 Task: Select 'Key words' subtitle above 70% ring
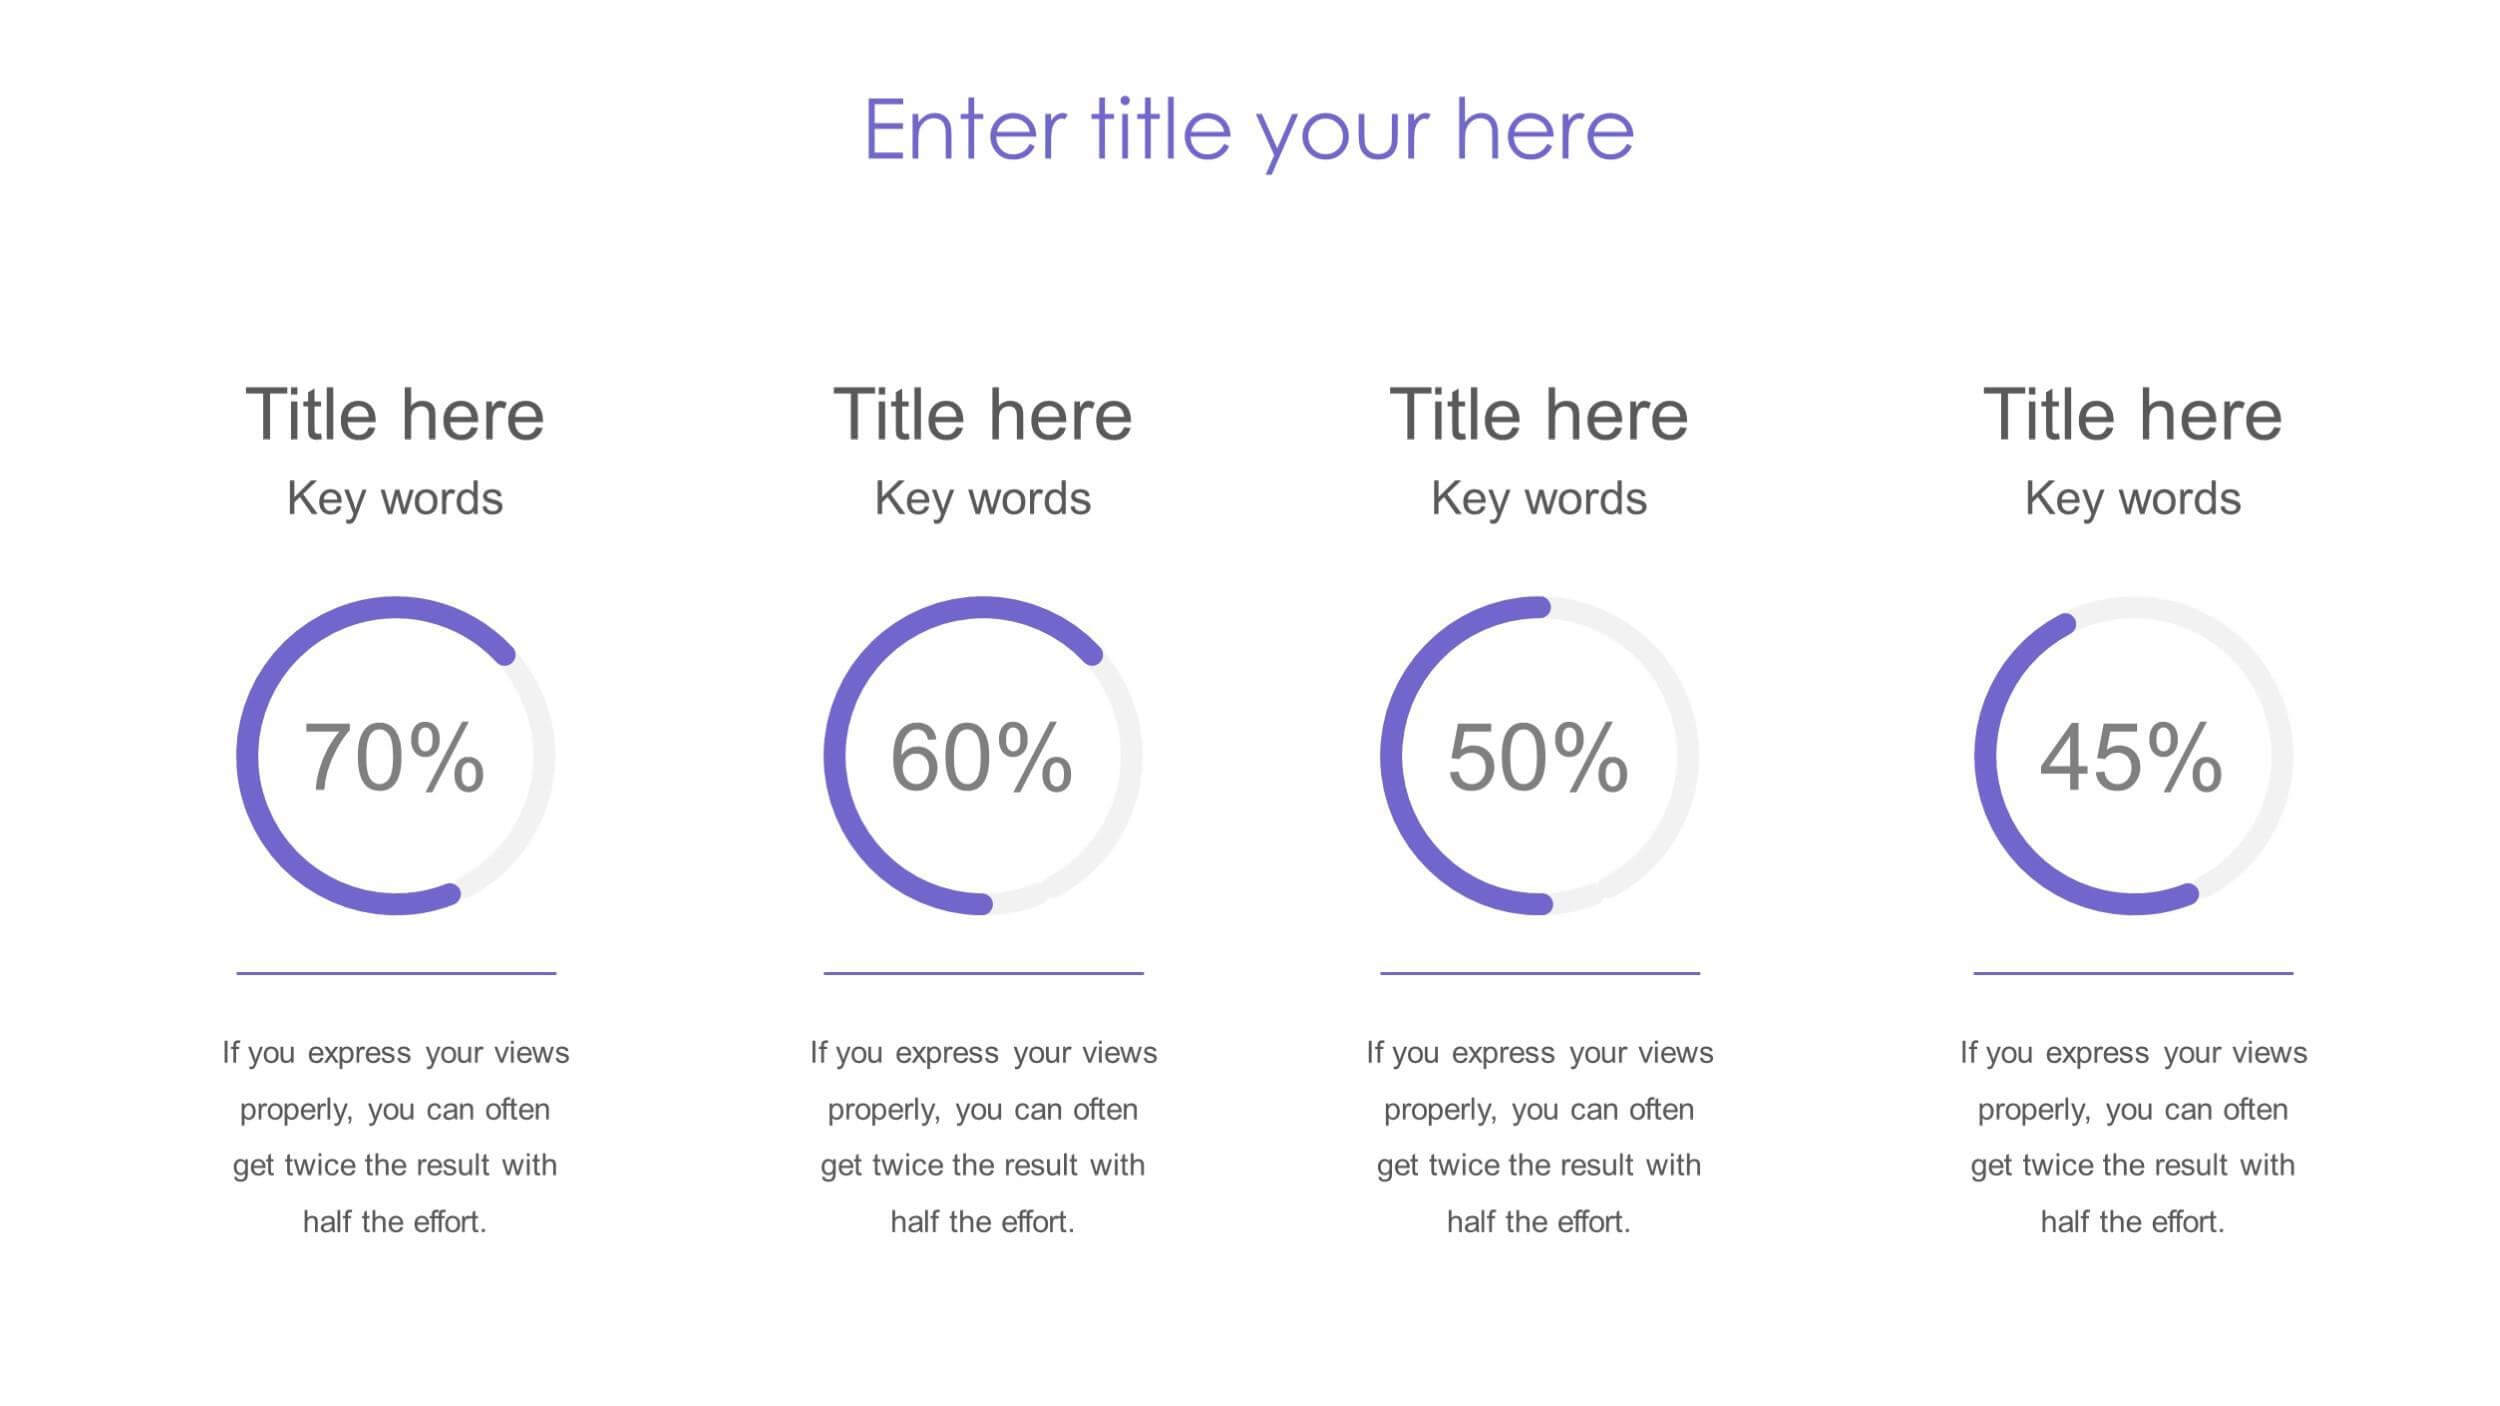[395, 499]
